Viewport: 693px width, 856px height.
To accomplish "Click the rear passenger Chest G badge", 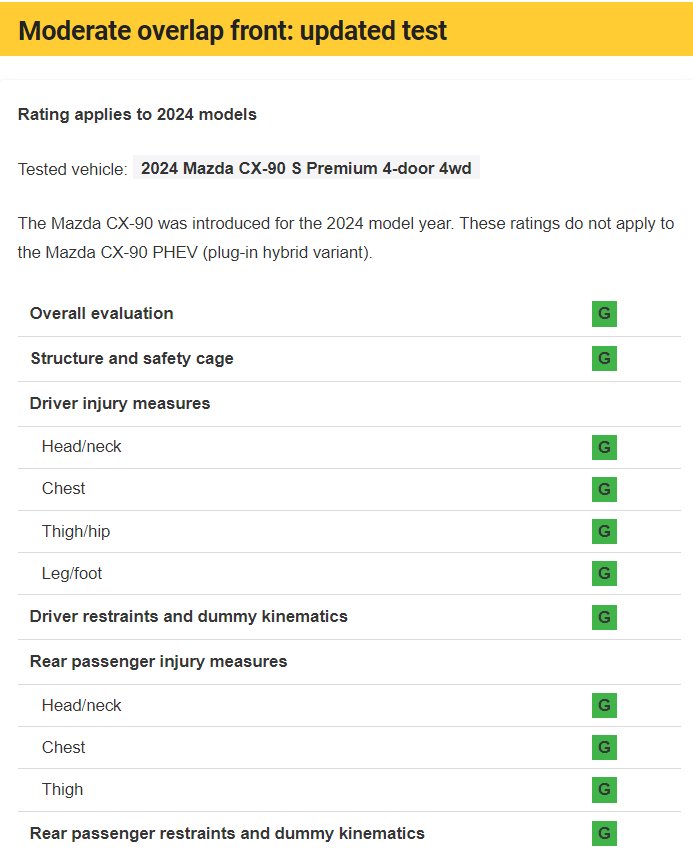I will (x=604, y=748).
